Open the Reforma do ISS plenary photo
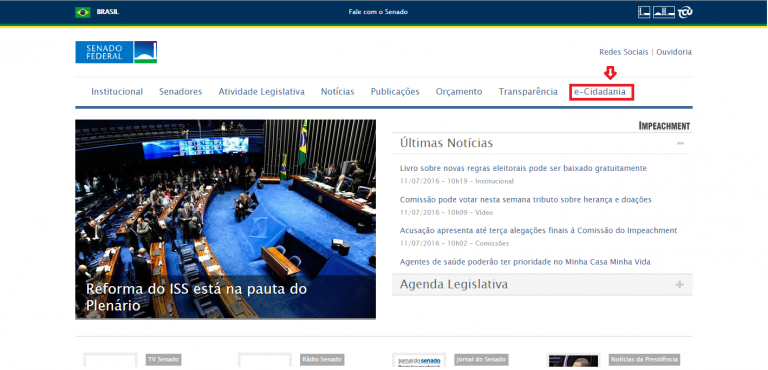The width and height of the screenshot is (768, 370). click(x=225, y=219)
